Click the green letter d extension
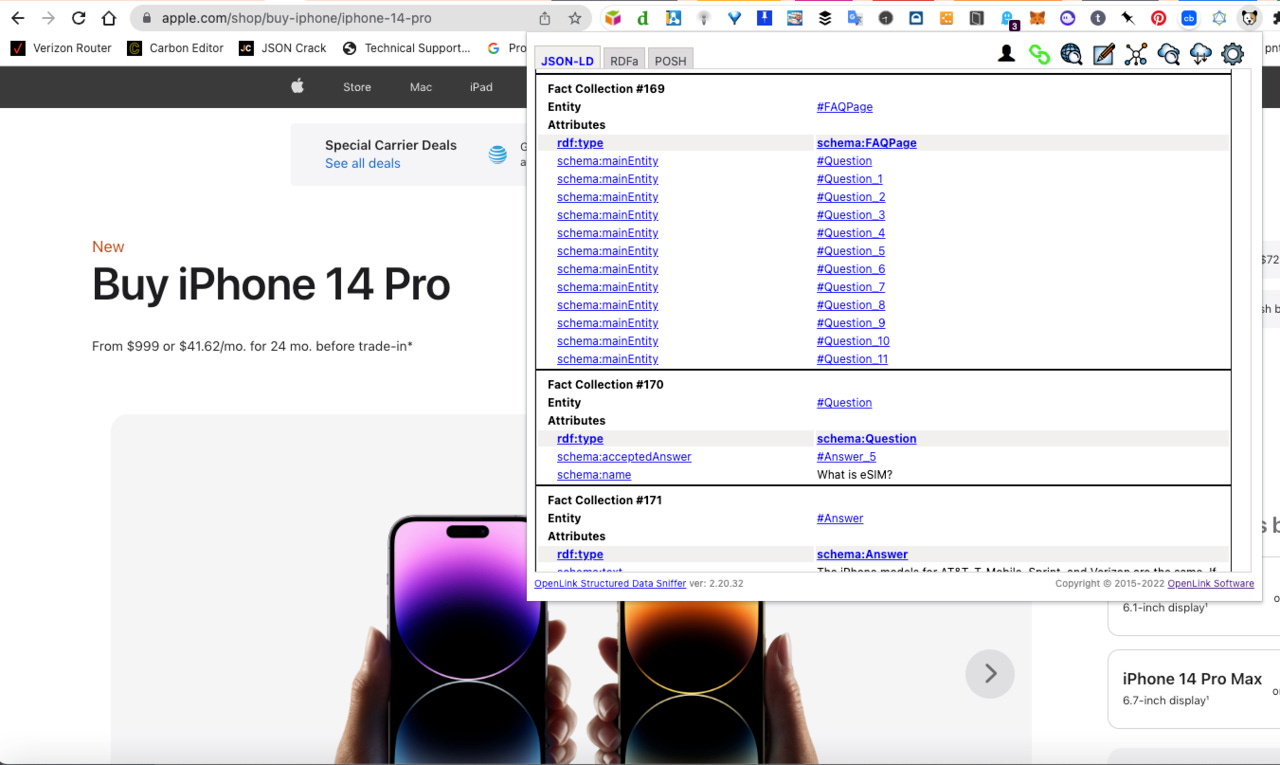 pyautogui.click(x=643, y=18)
